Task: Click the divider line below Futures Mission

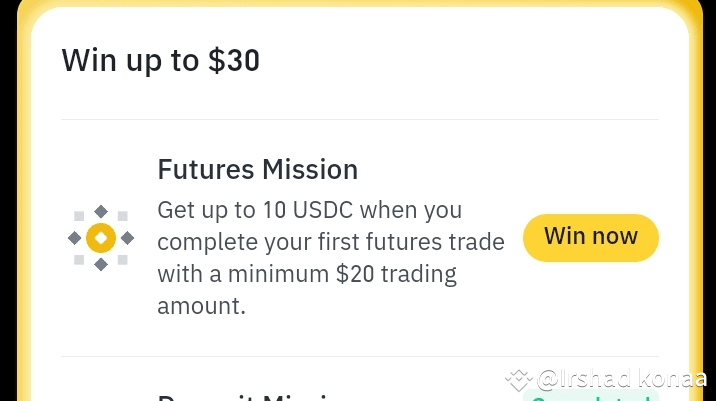Action: [x=360, y=356]
